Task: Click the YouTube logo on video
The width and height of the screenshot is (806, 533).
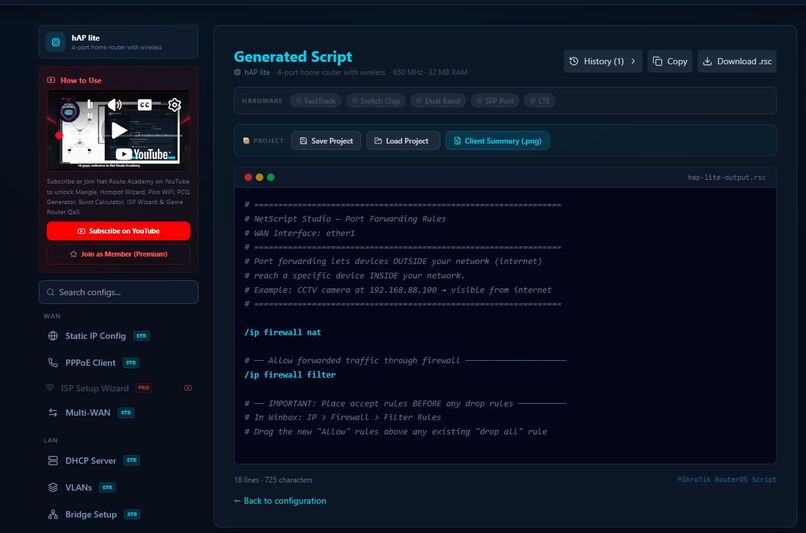Action: click(142, 154)
